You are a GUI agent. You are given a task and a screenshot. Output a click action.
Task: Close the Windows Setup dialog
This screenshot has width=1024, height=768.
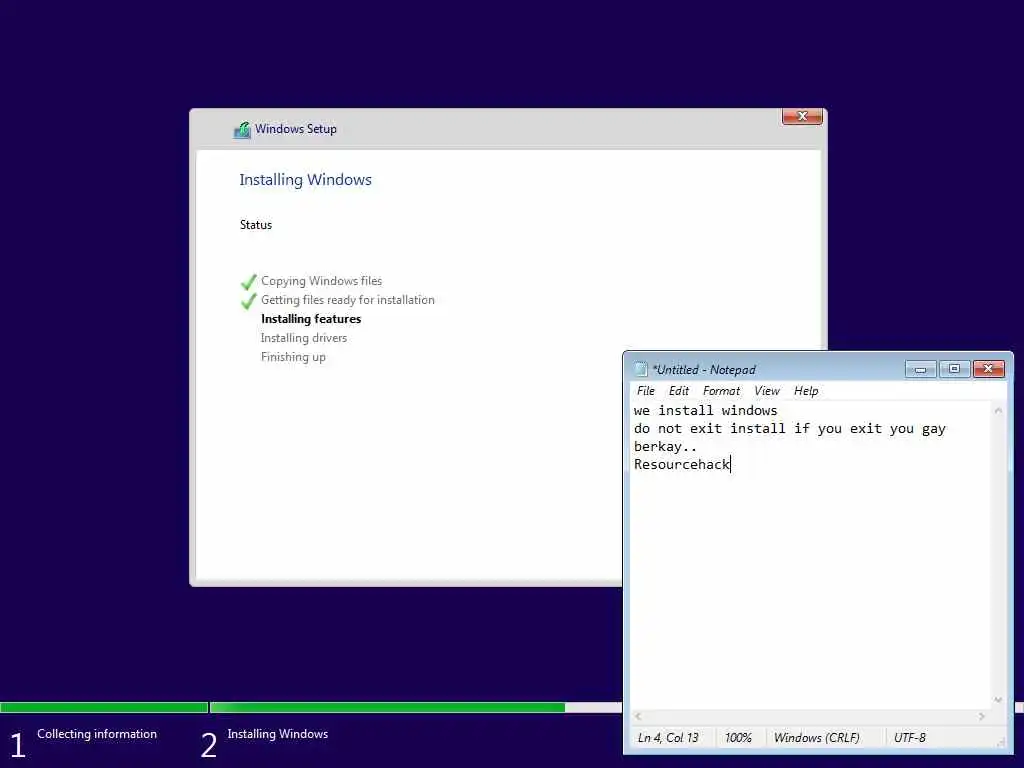[802, 116]
